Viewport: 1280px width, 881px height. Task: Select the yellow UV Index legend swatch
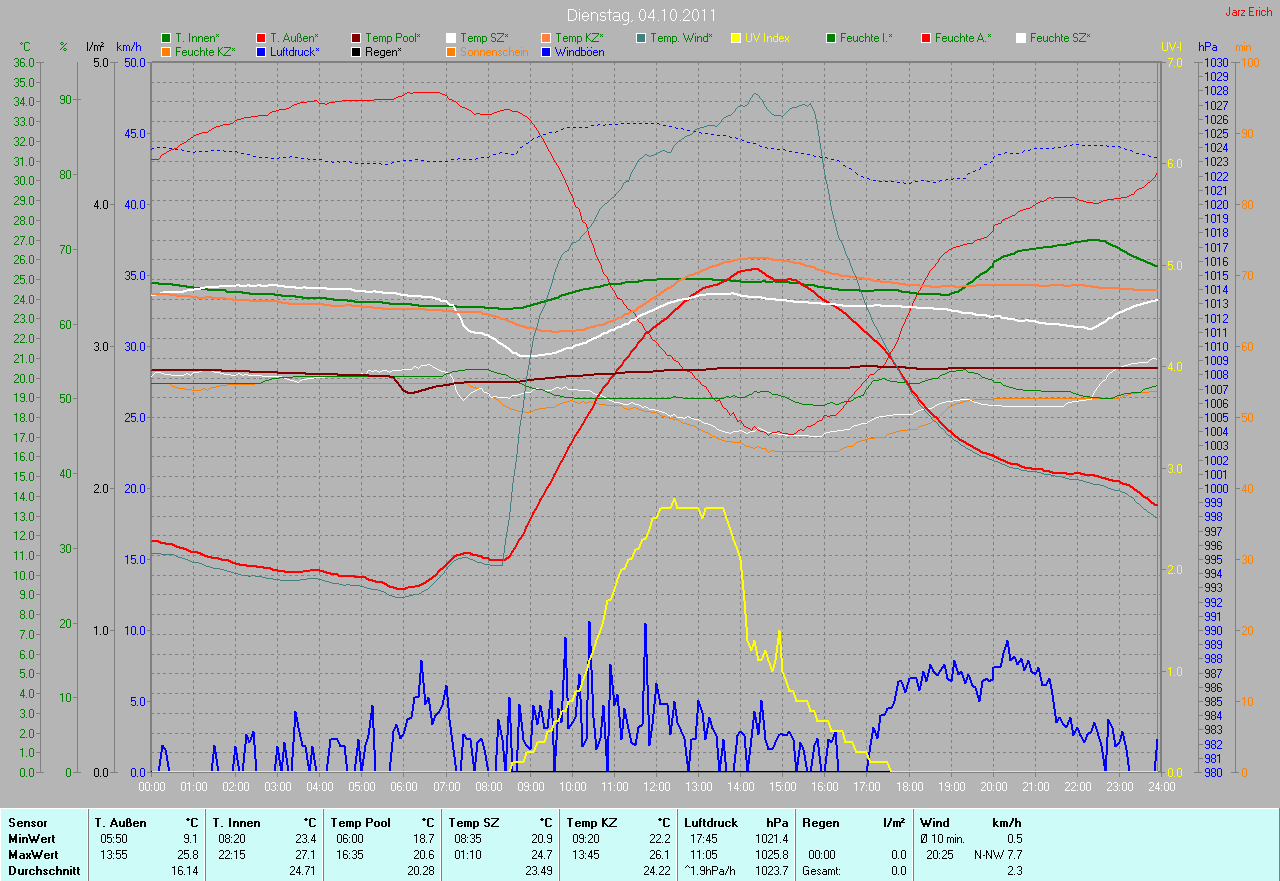click(736, 38)
